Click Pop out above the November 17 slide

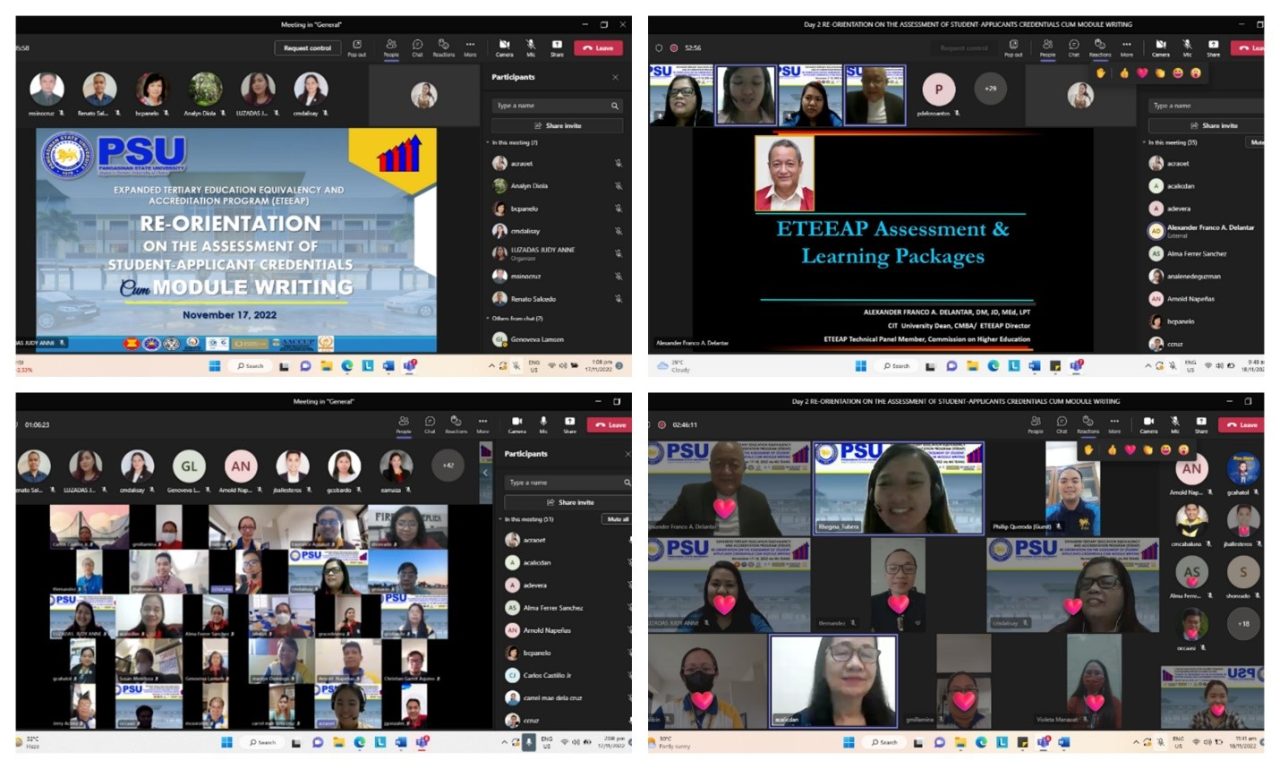356,47
